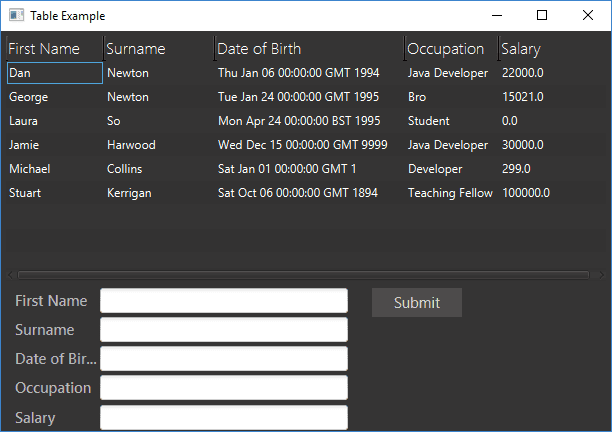
Task: Focus the Salary input field
Action: (x=223, y=417)
